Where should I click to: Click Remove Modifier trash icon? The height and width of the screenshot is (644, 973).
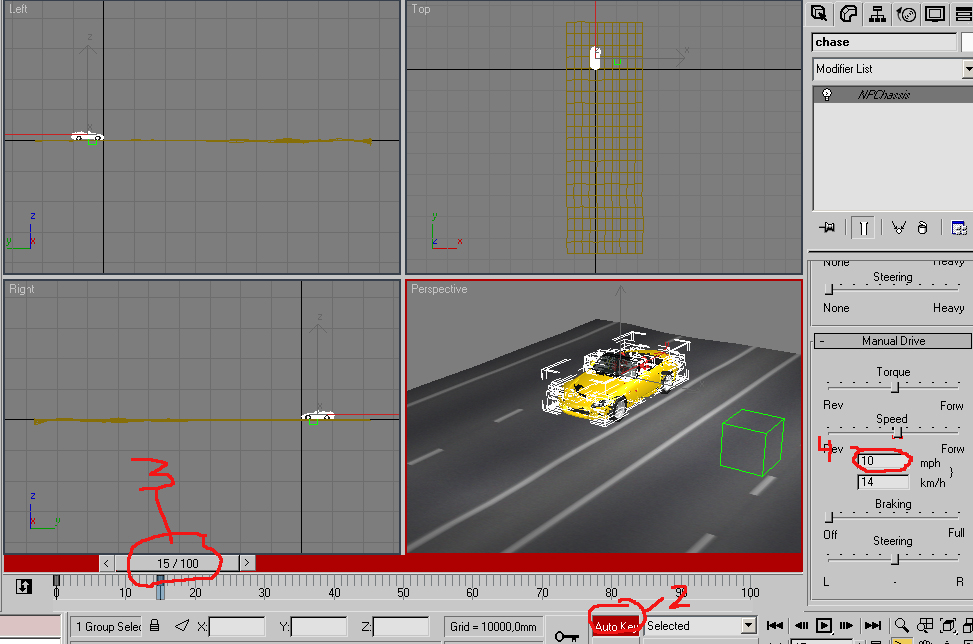(923, 228)
